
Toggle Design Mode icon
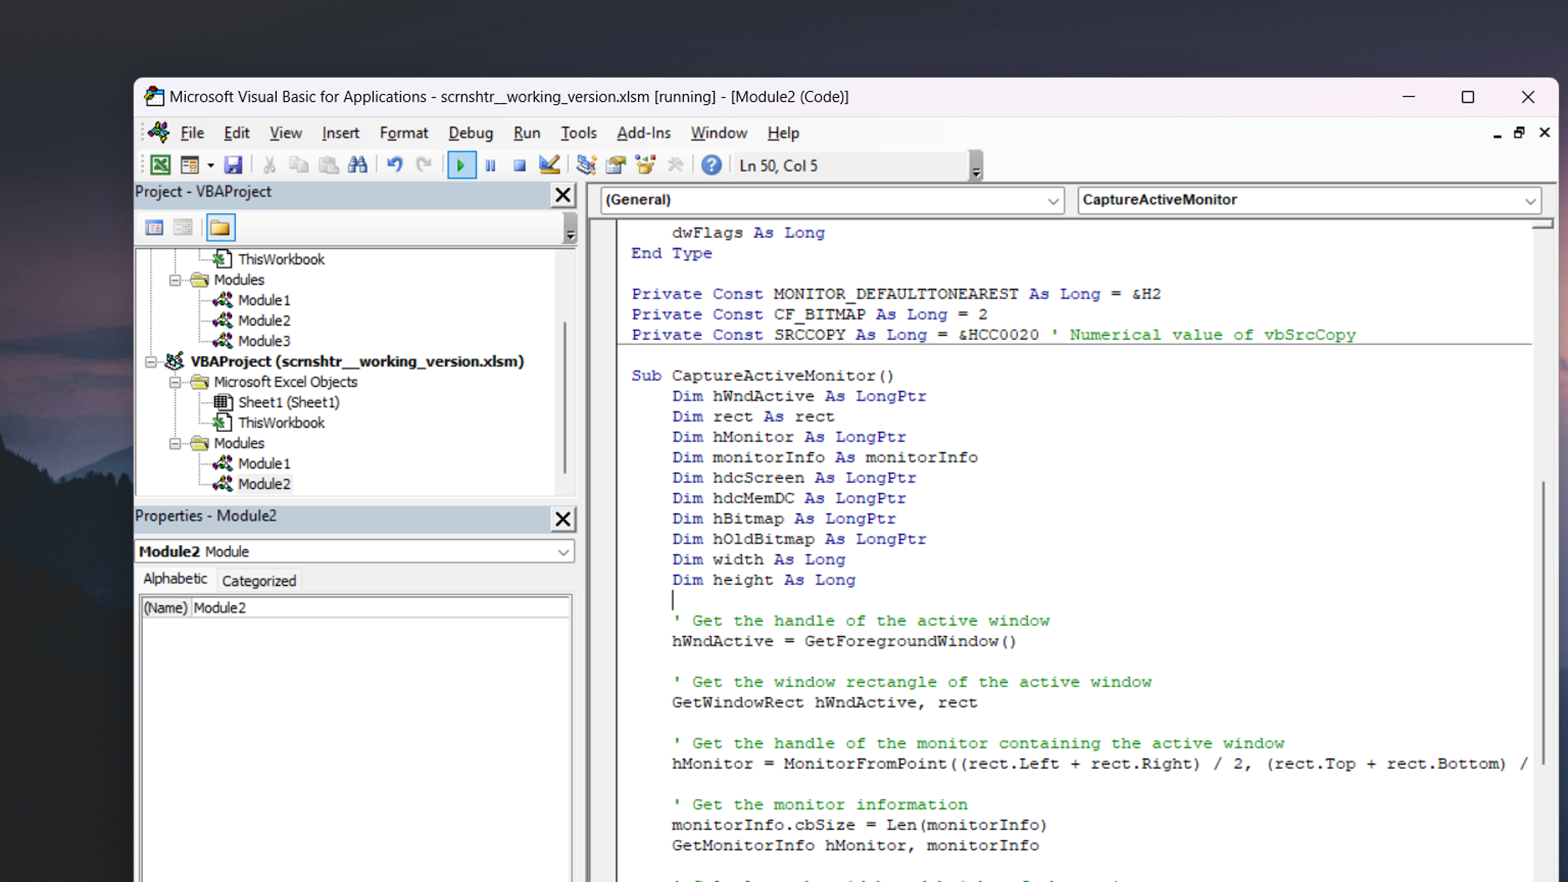click(x=549, y=165)
